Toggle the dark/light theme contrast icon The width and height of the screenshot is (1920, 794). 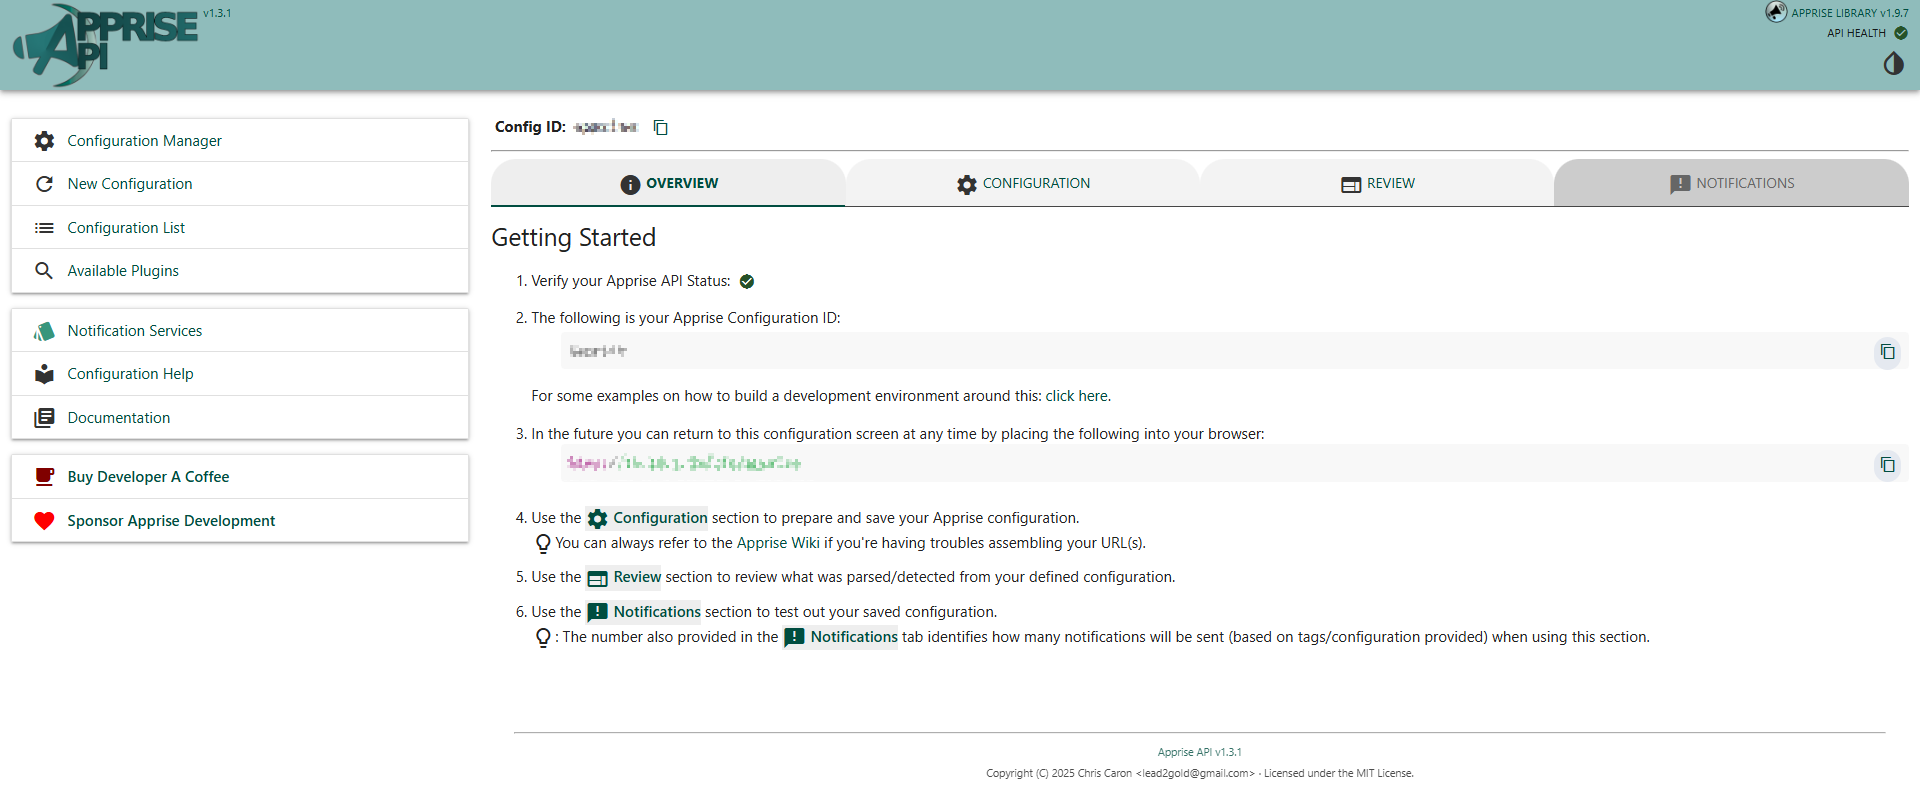coord(1893,64)
